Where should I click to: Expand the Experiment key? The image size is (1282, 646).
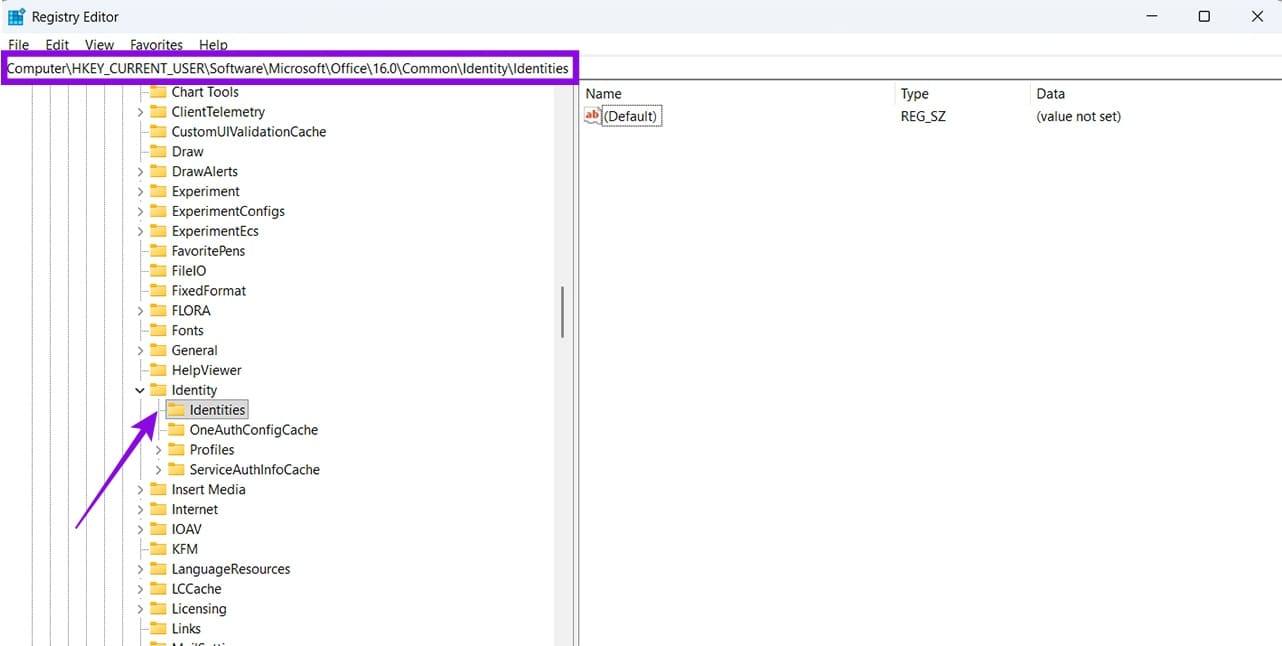click(140, 191)
